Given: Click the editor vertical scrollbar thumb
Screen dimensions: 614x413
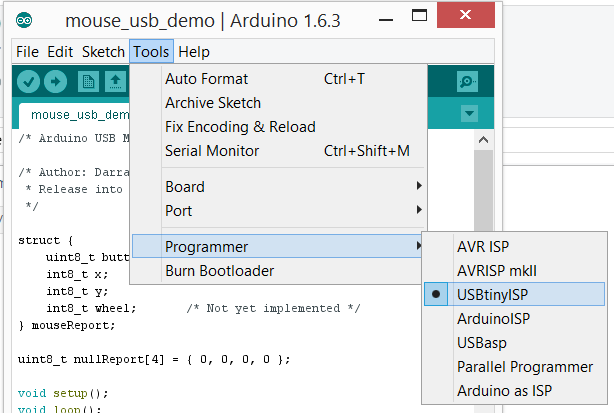Looking at the screenshot, I should pyautogui.click(x=483, y=191).
